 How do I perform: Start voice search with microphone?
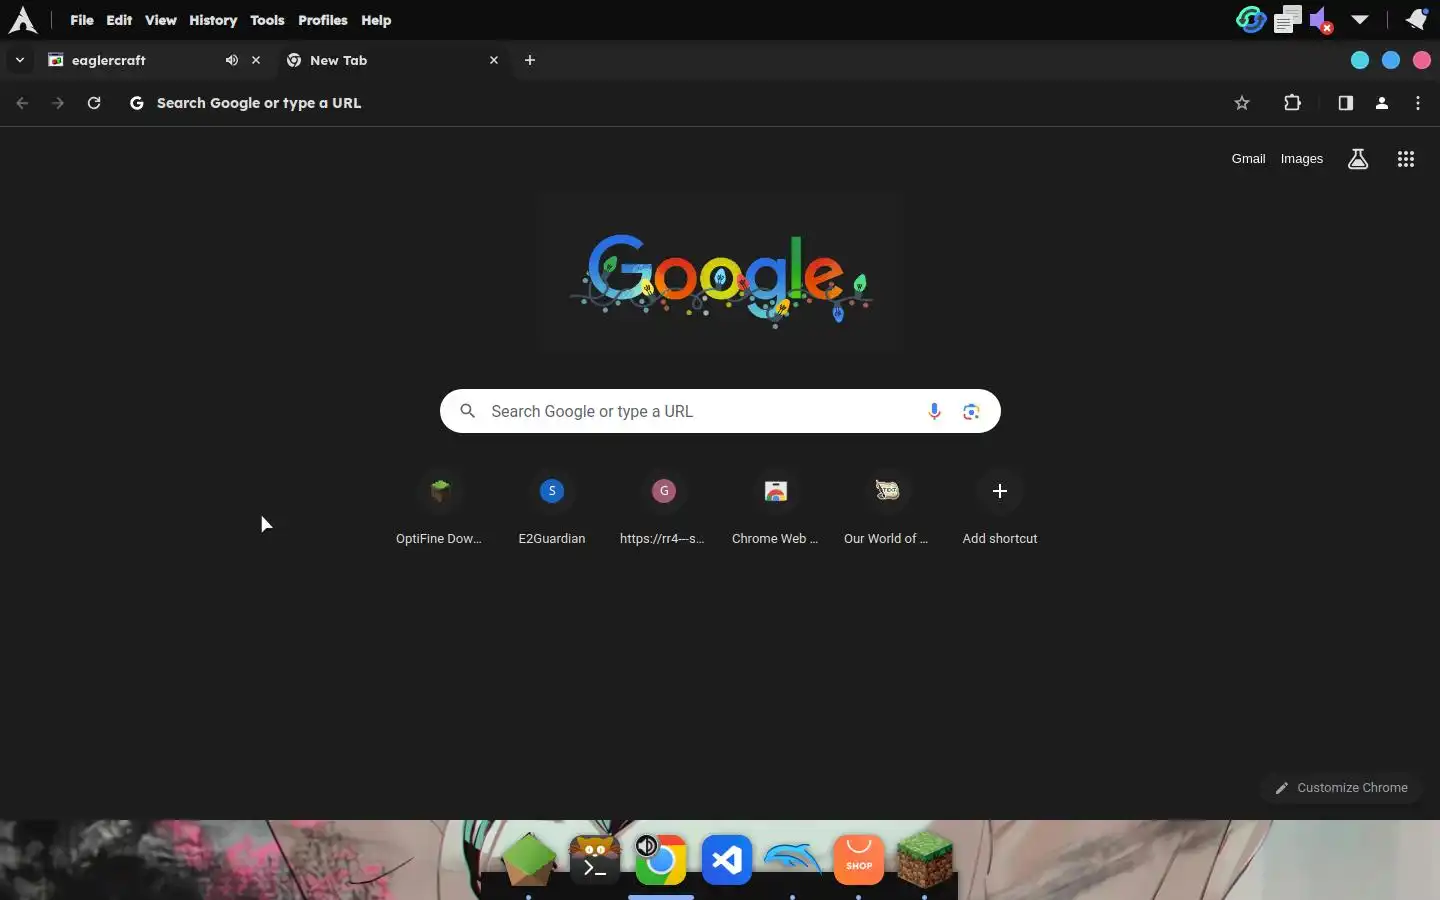point(934,411)
